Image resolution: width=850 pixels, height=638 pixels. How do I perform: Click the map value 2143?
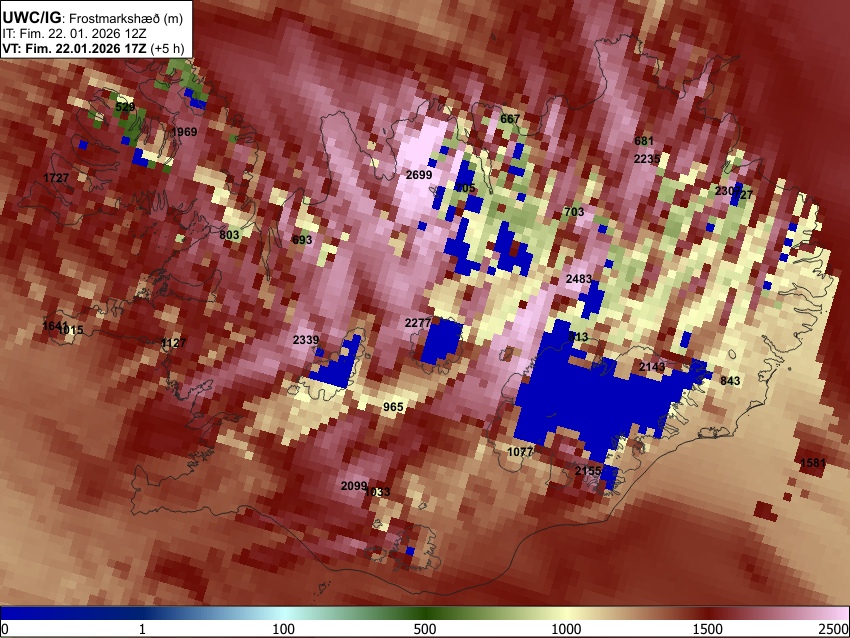(x=652, y=367)
